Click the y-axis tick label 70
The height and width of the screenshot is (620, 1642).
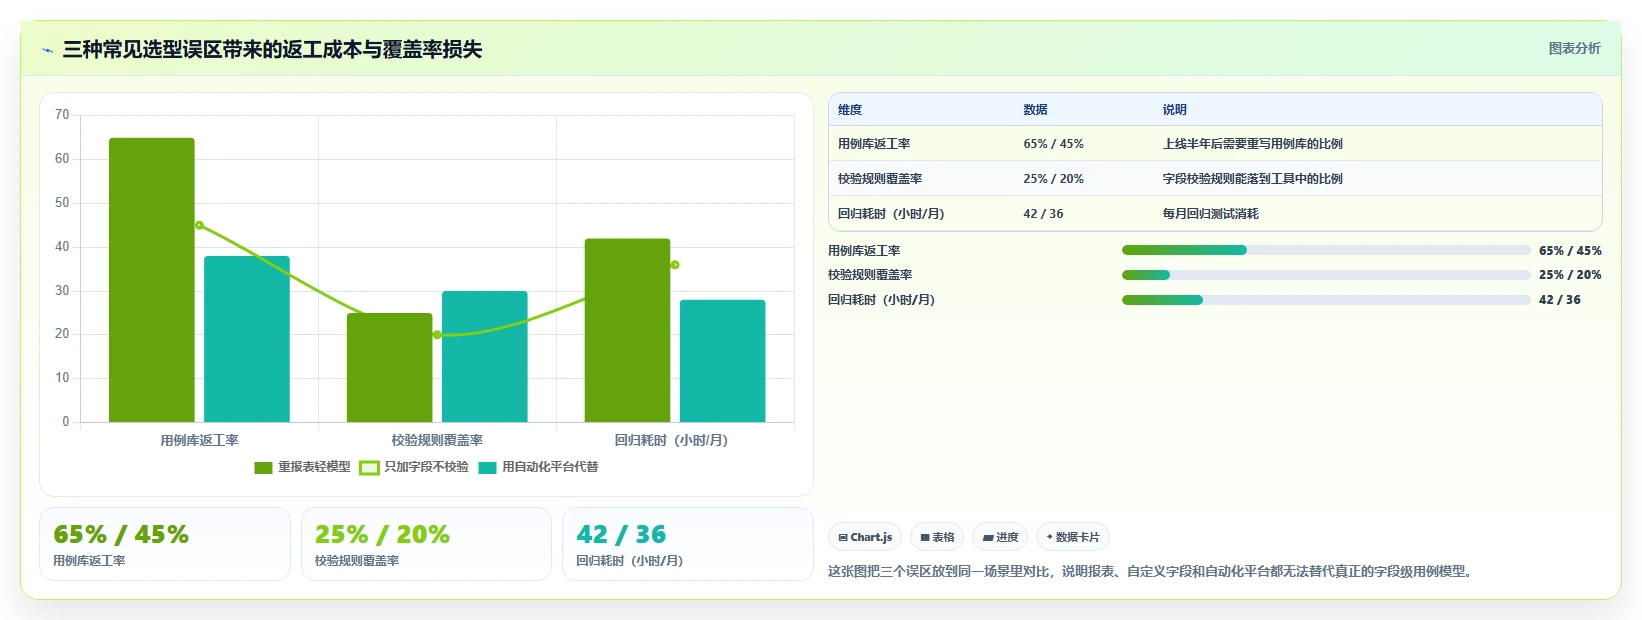(62, 115)
